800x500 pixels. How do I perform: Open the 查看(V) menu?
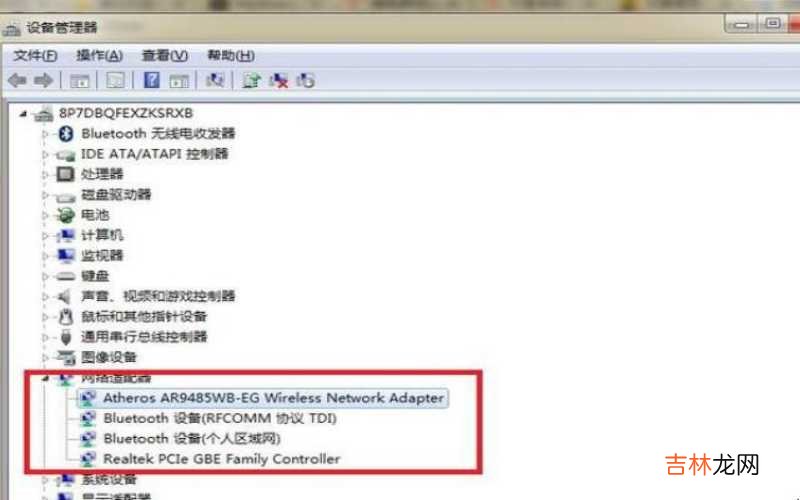[165, 55]
